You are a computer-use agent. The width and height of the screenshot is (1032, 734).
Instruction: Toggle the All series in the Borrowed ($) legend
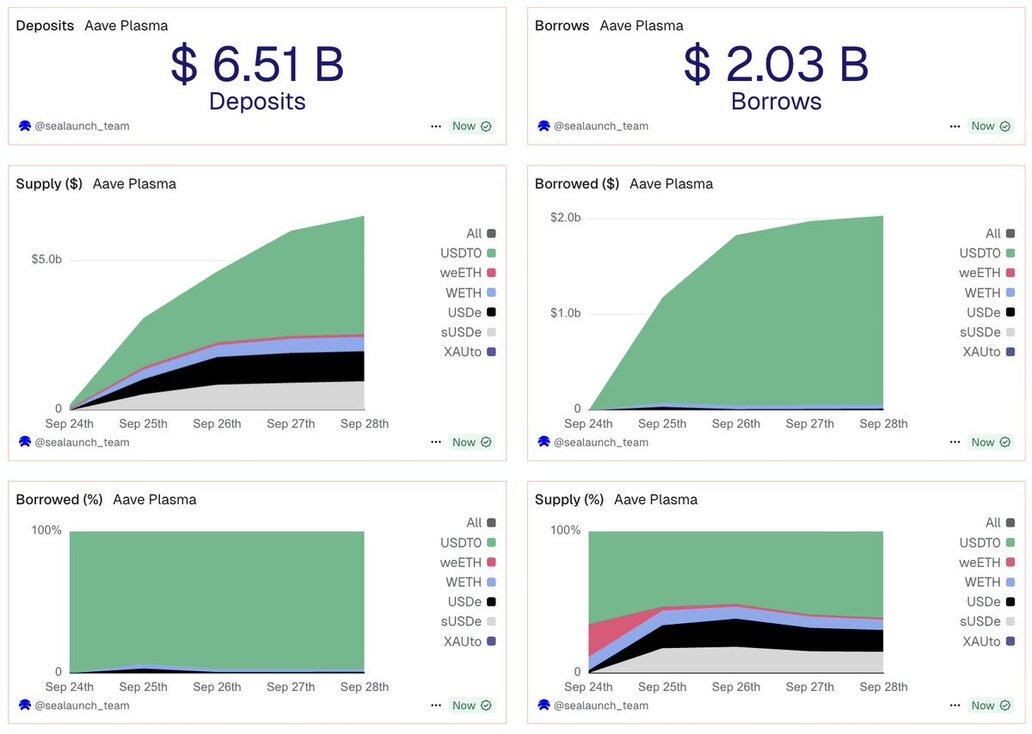(x=1000, y=233)
